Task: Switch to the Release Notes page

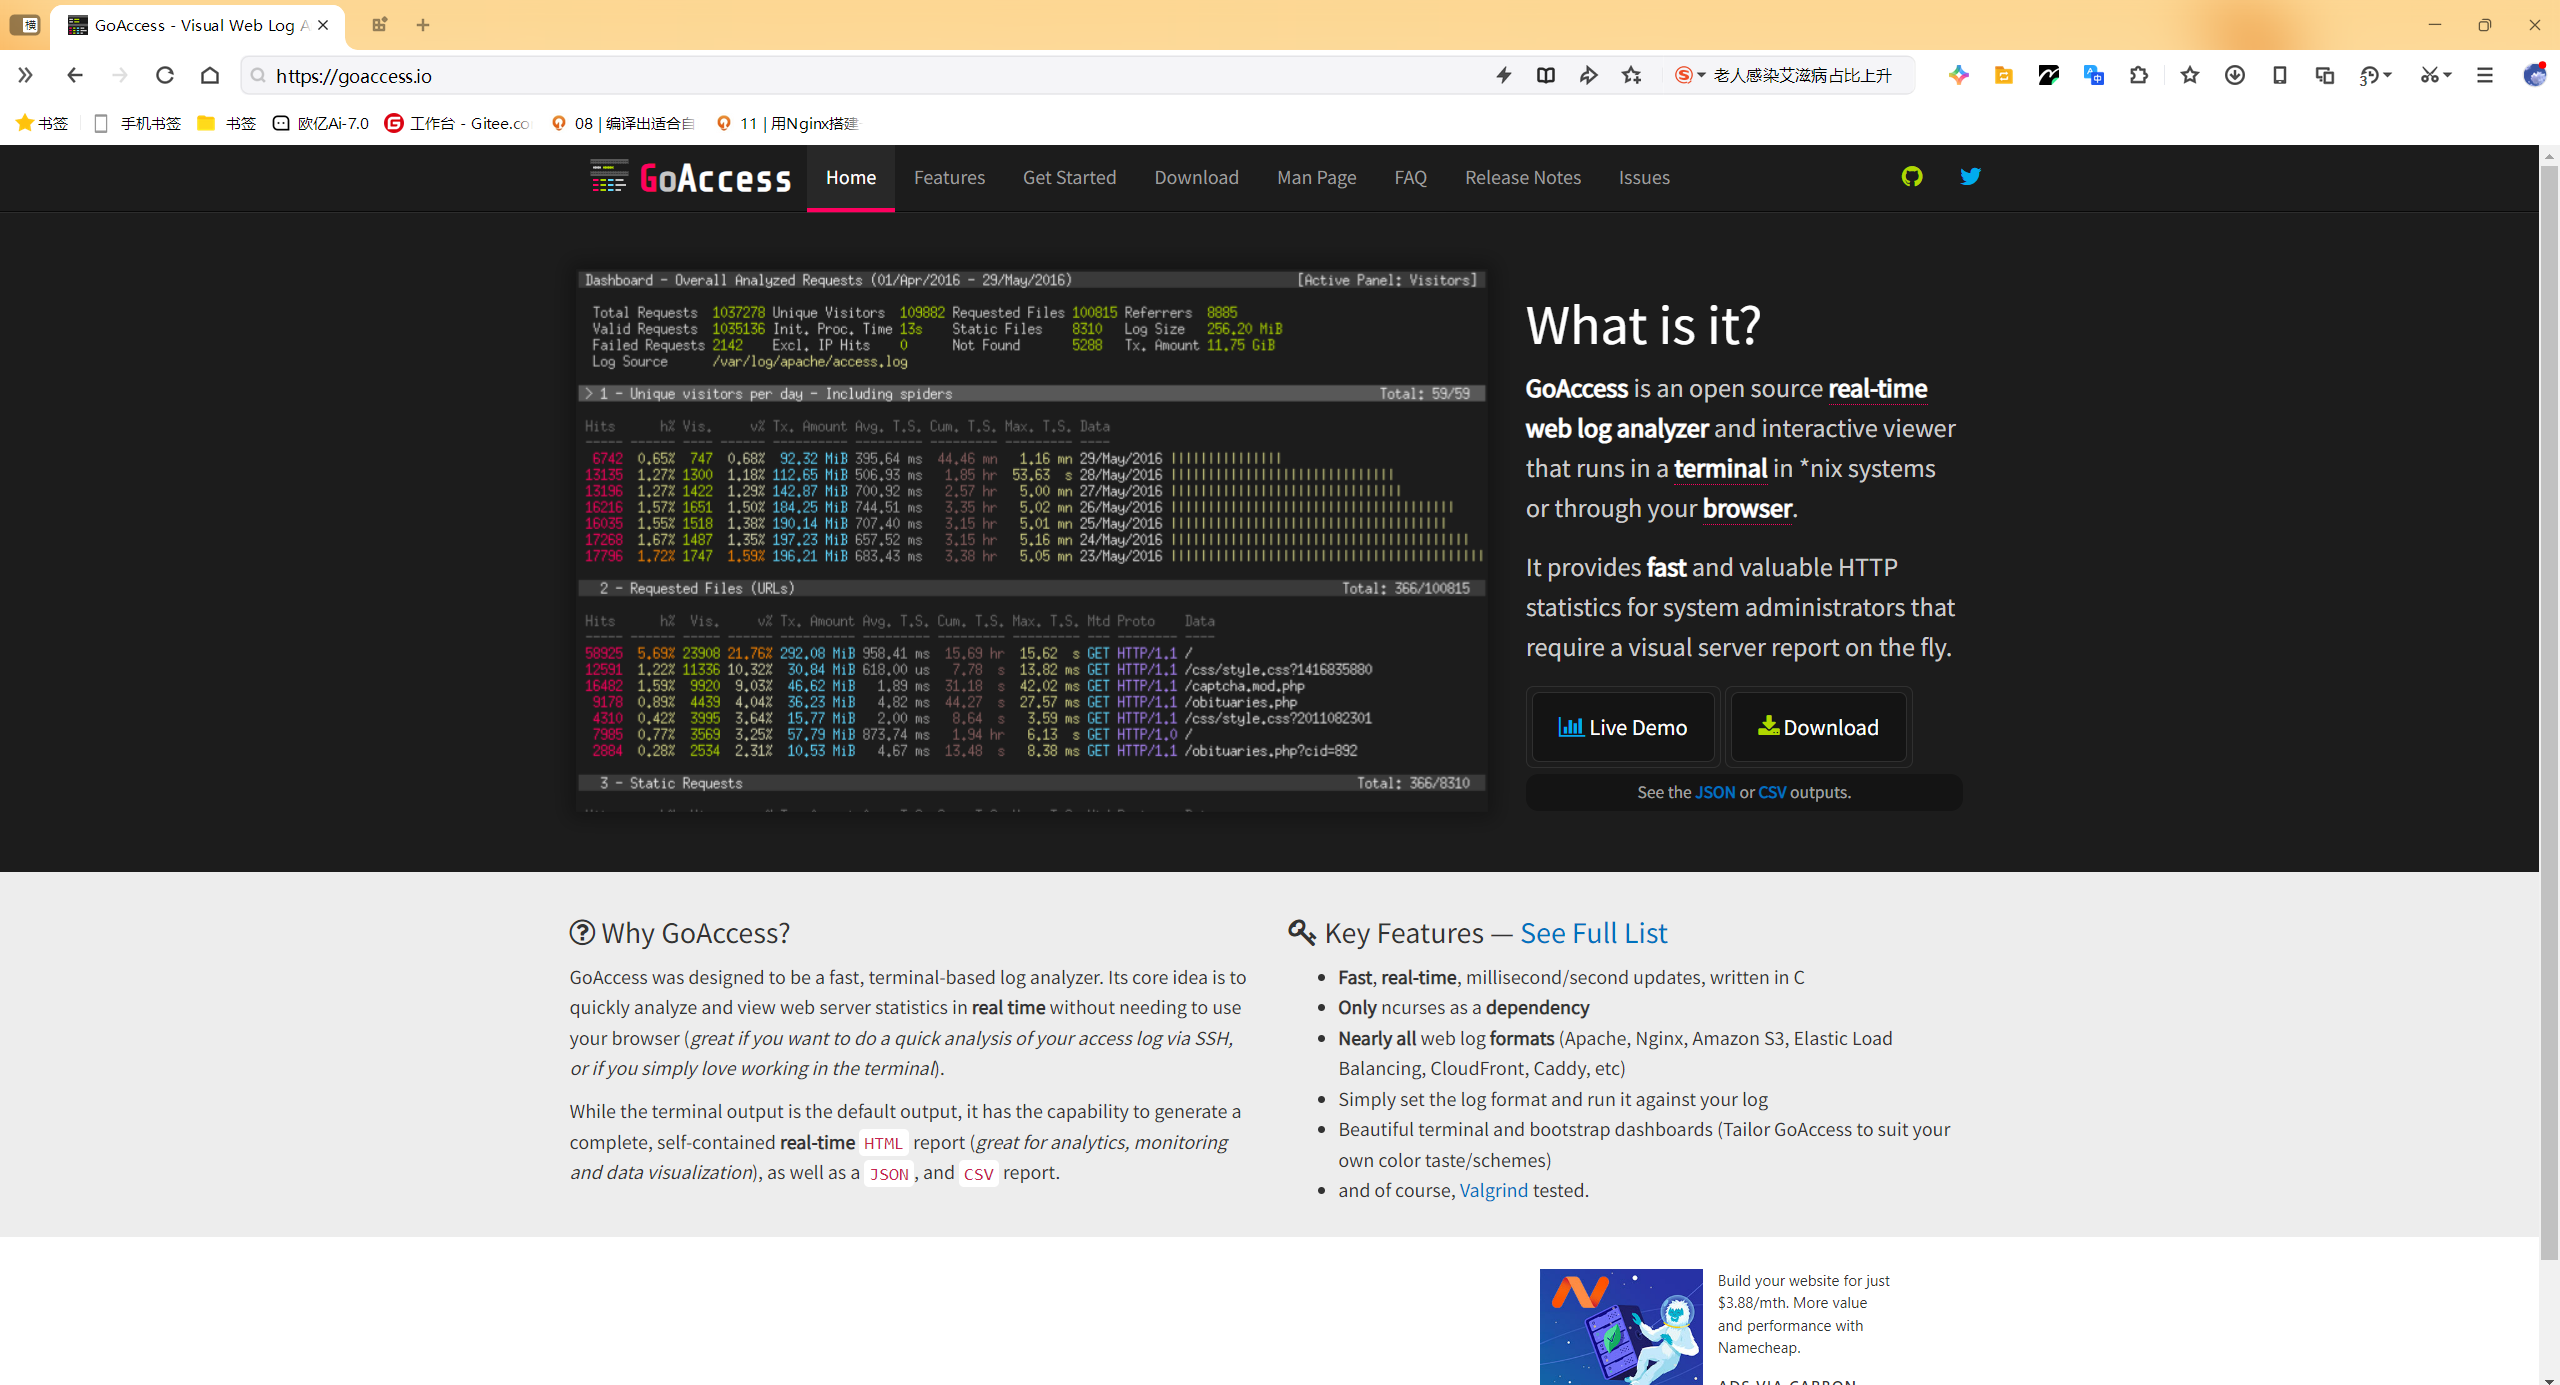Action: 1523,177
